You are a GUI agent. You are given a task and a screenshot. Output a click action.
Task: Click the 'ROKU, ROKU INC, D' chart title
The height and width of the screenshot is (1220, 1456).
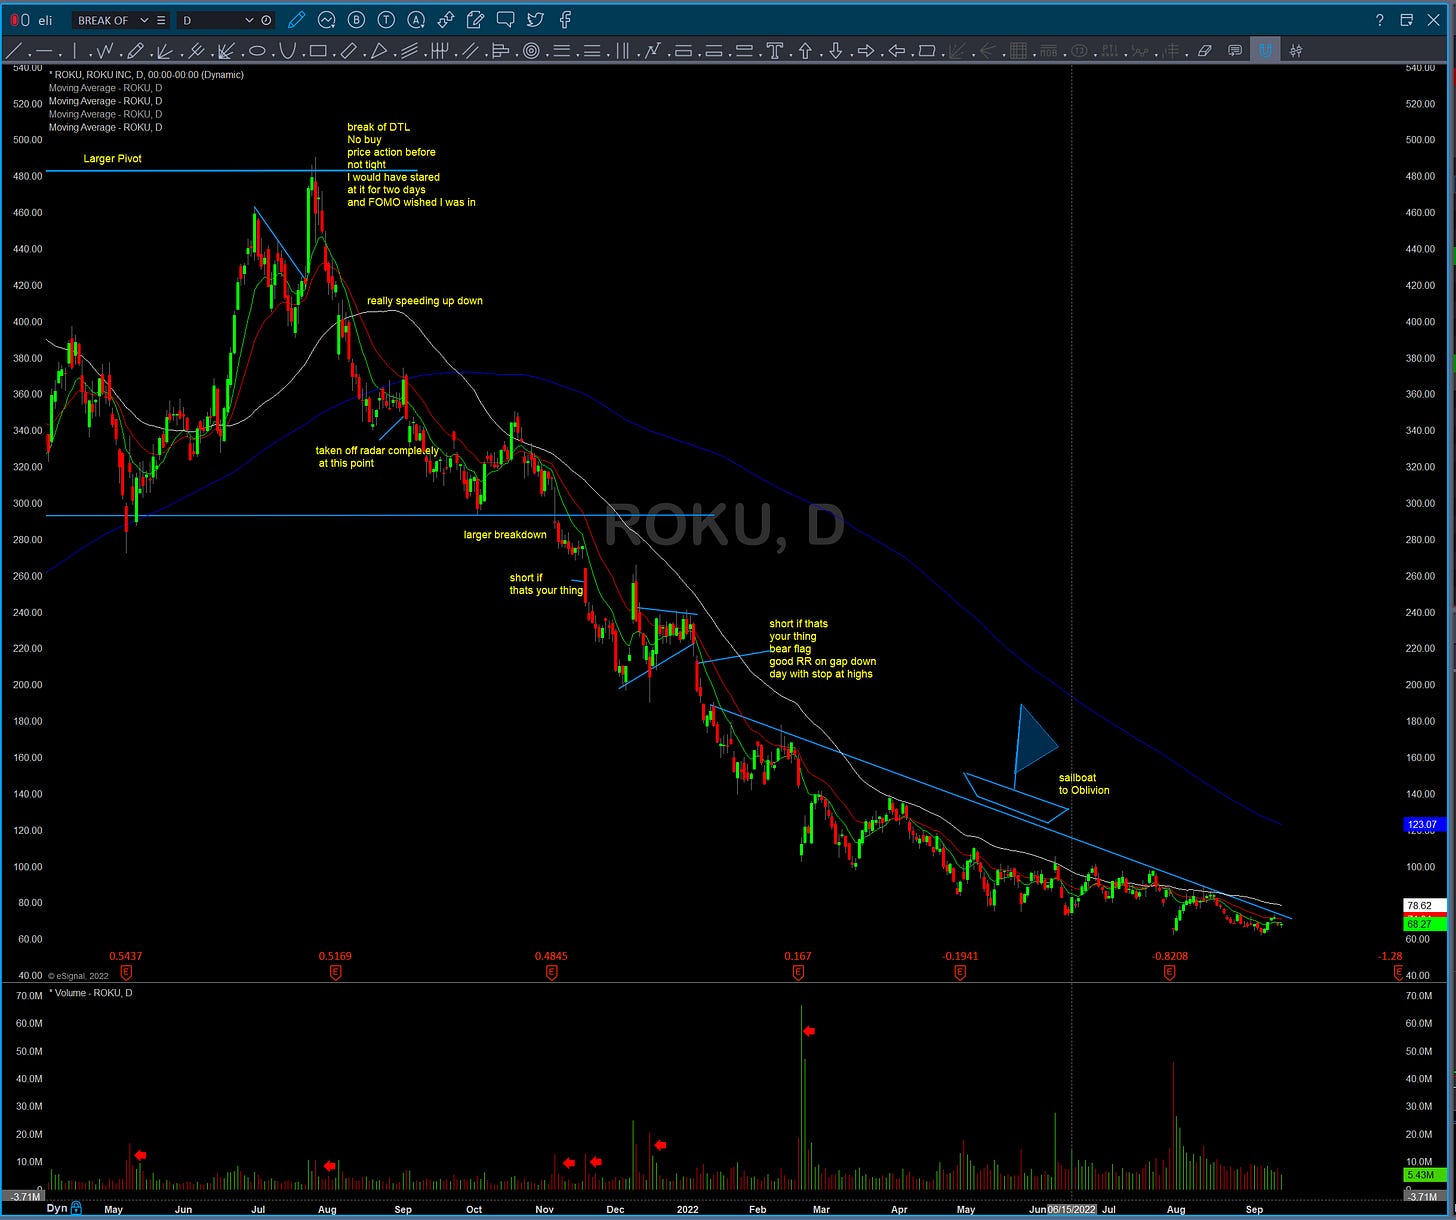tap(146, 75)
